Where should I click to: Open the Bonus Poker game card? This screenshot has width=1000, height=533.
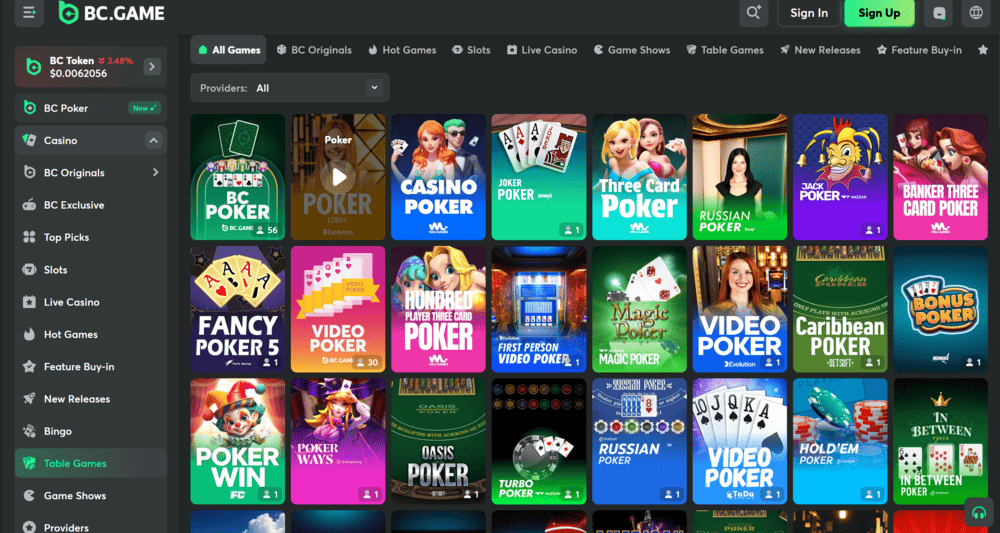pyautogui.click(x=941, y=309)
